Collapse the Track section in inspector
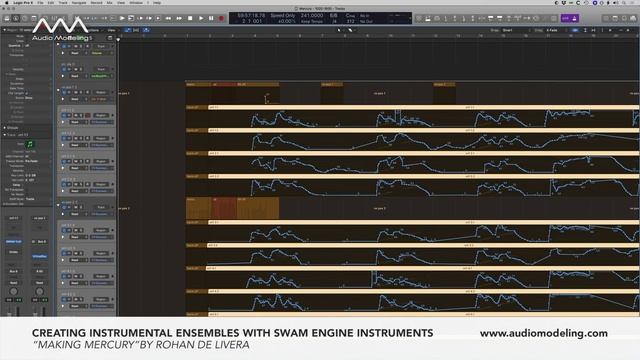Screen dimensions: 640x360 5,134
